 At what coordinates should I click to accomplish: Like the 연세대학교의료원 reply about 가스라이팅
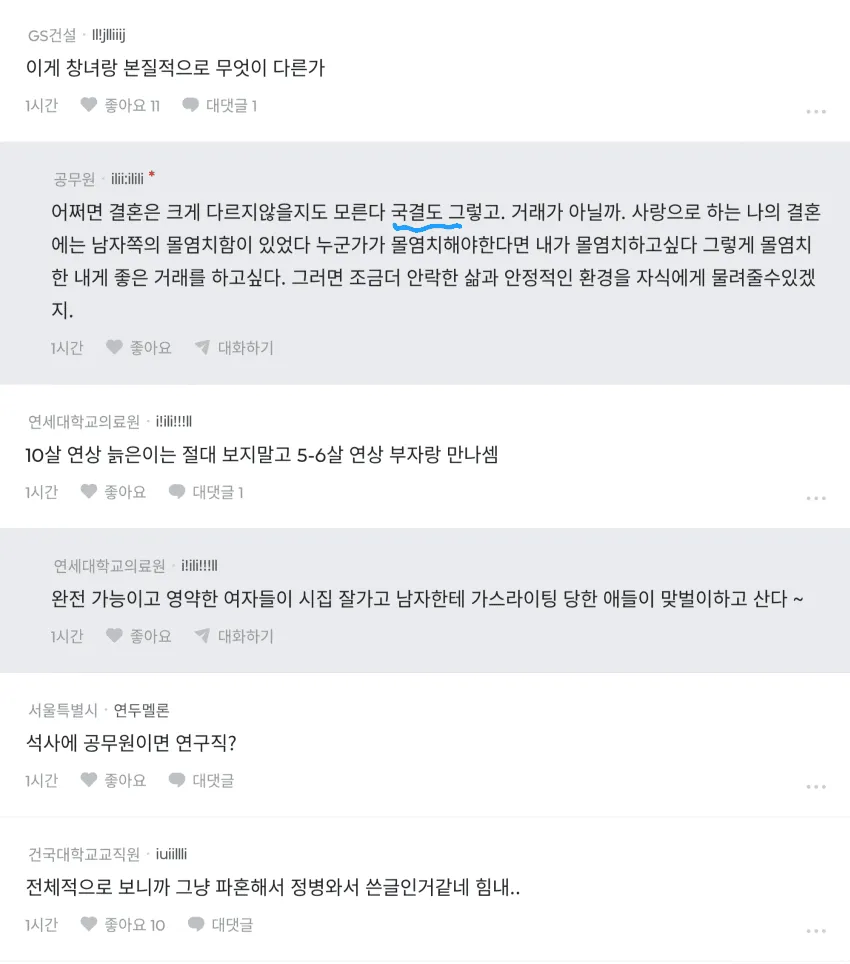pos(138,636)
